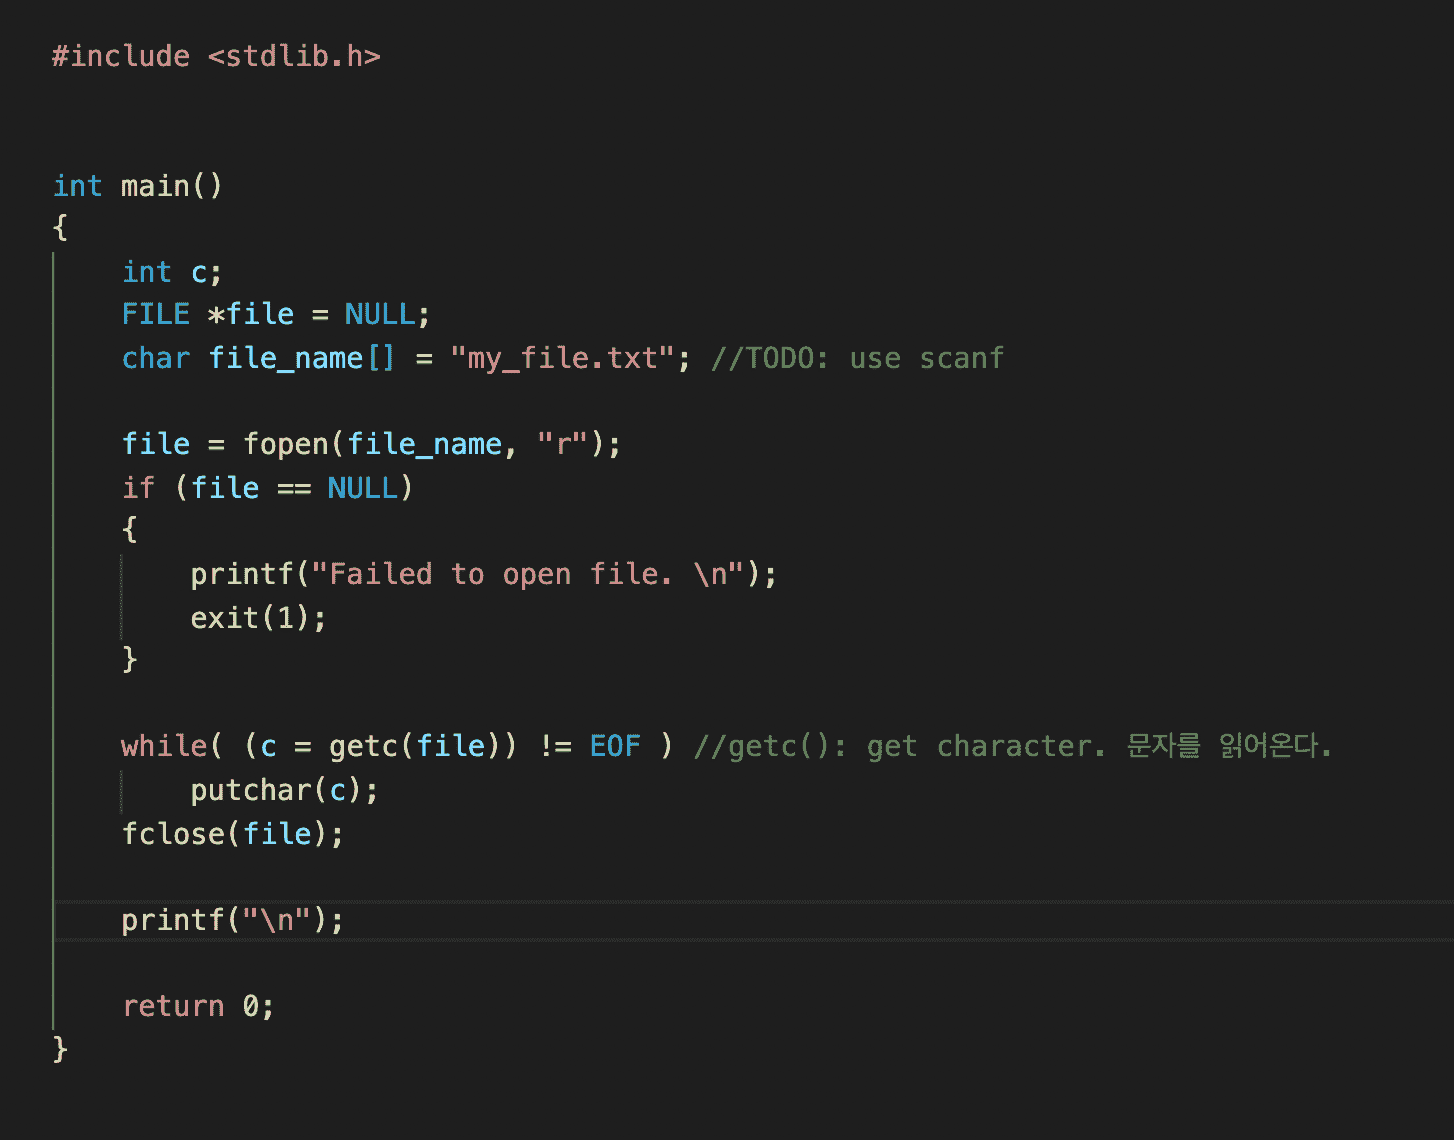Click the "r" mode string
This screenshot has height=1140, width=1454.
563,444
